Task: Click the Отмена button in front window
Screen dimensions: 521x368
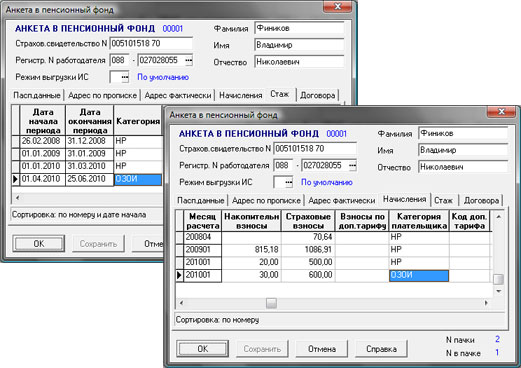Action: click(322, 349)
